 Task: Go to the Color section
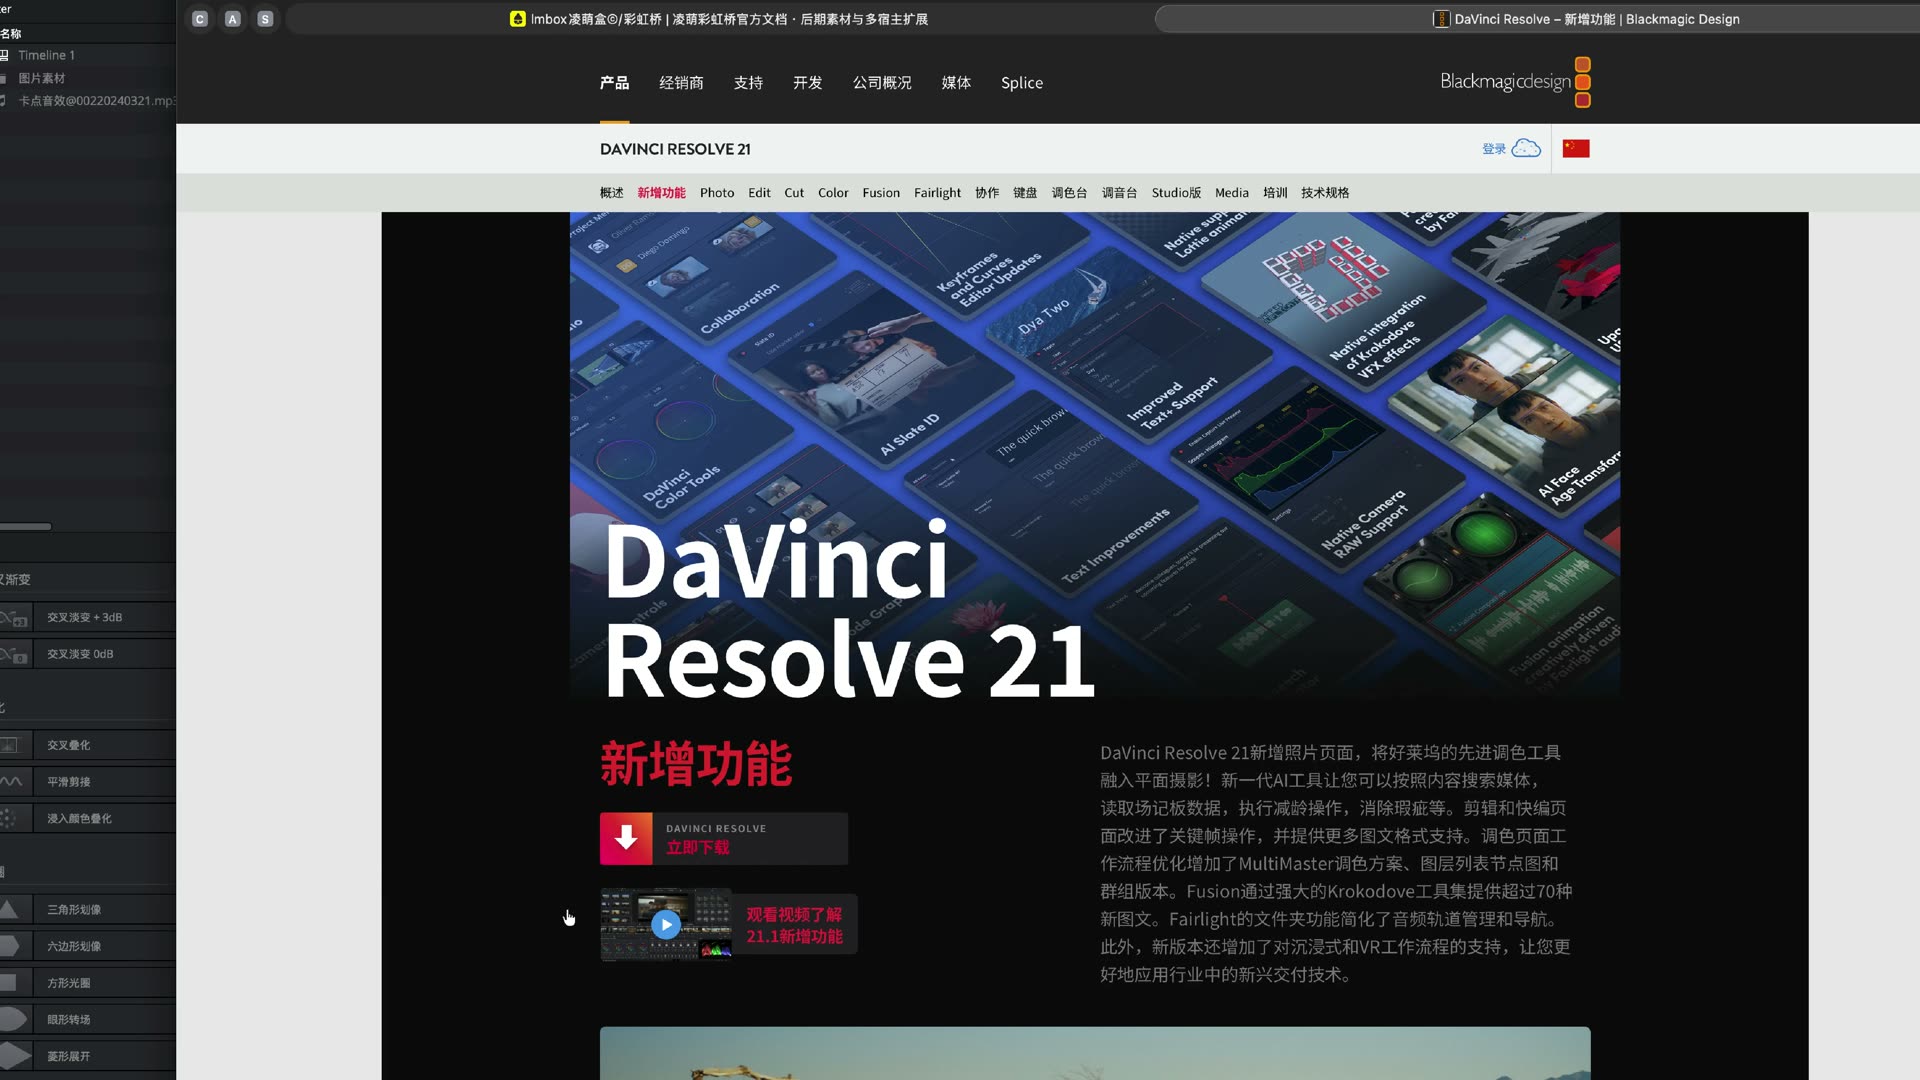[833, 193]
